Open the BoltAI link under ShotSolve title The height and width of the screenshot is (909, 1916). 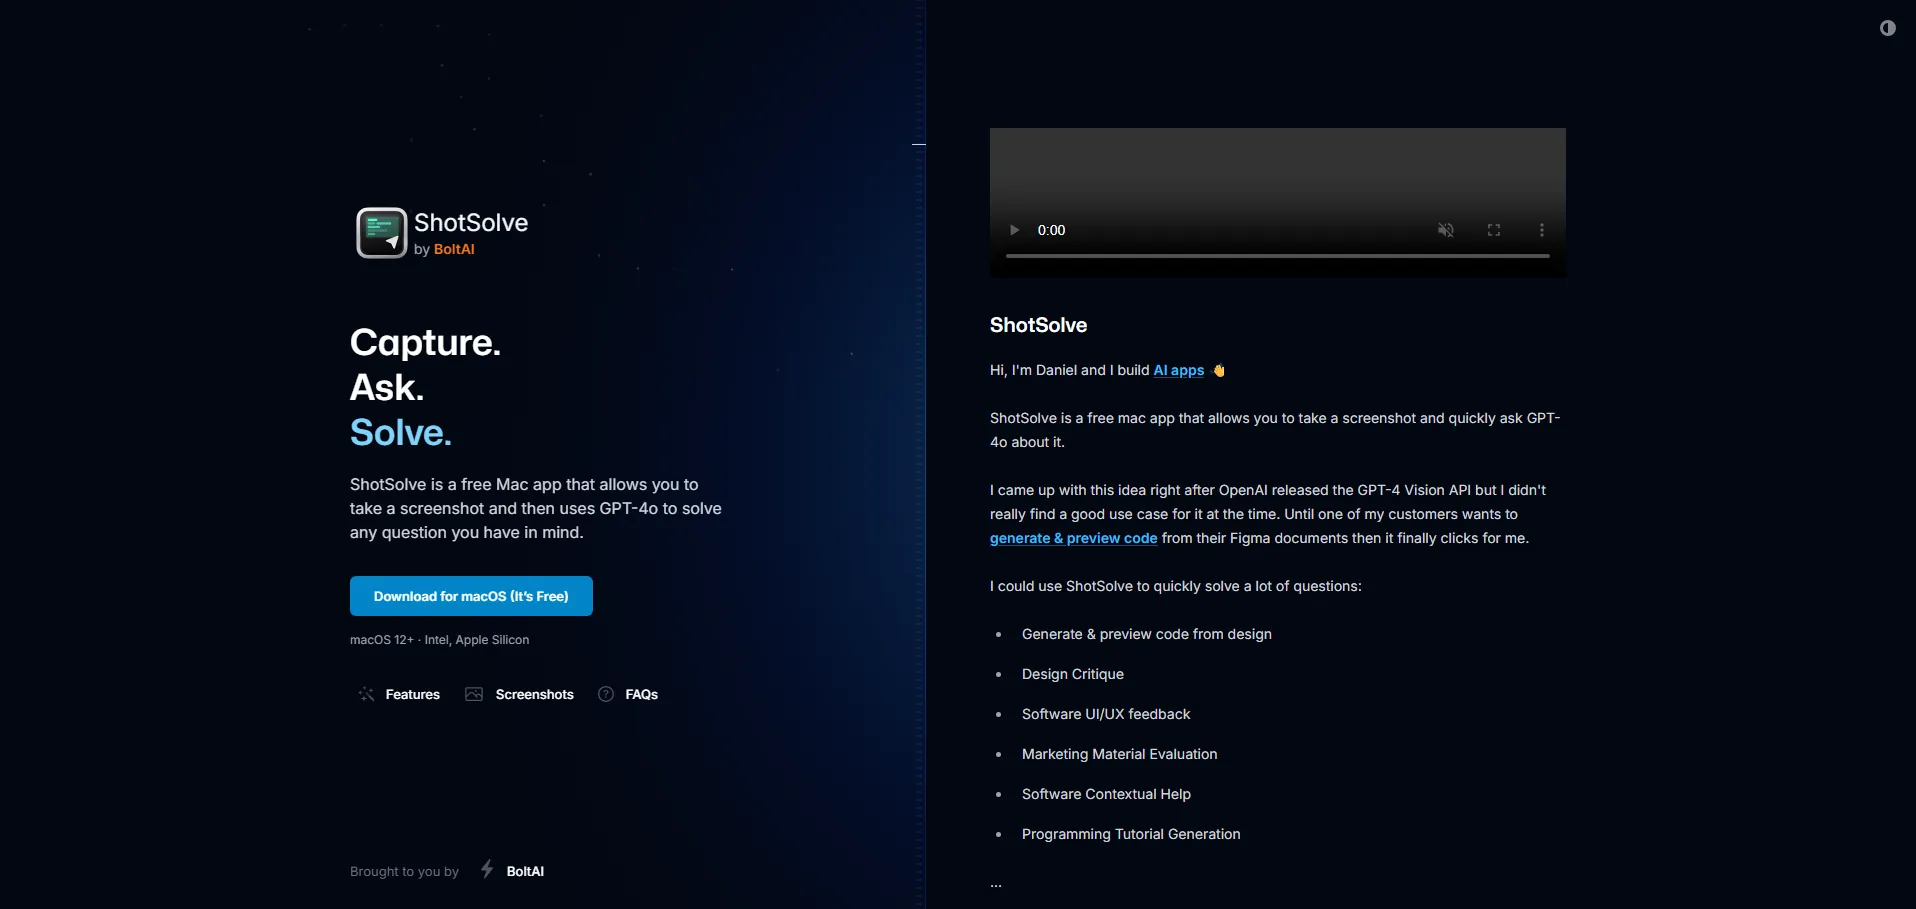click(454, 249)
